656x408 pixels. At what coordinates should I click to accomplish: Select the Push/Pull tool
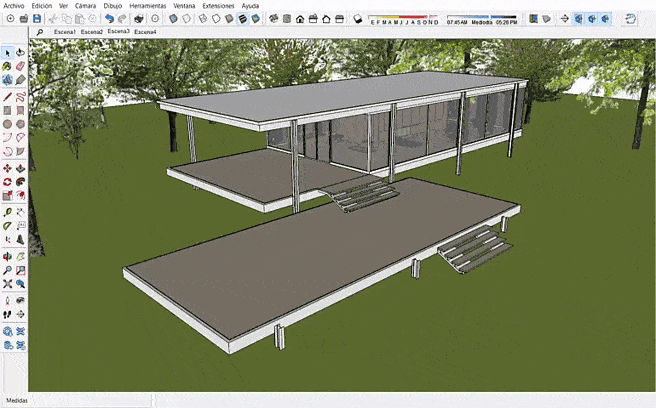(20, 168)
